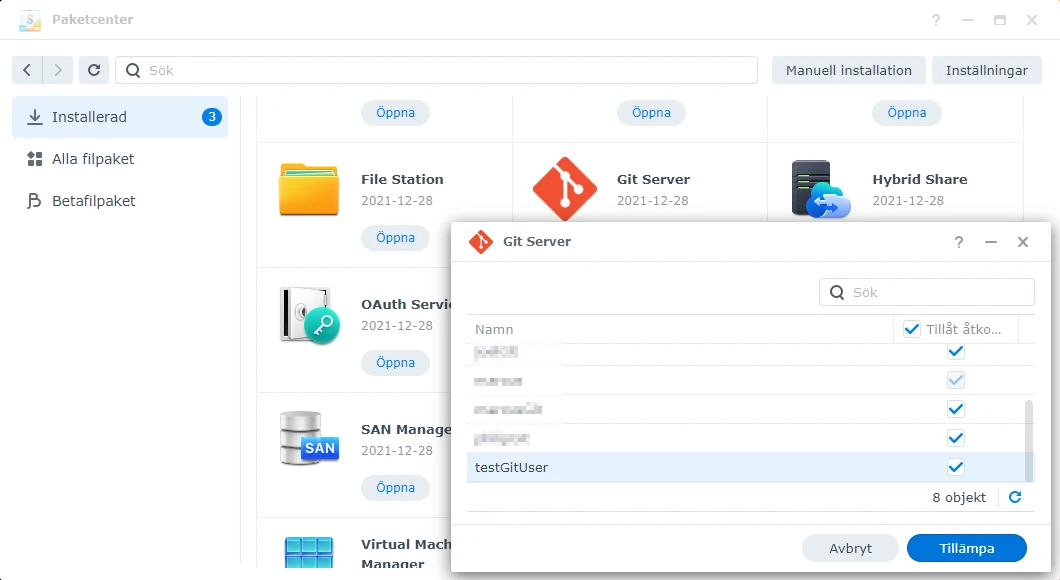Open help via the question mark in Git Server dialog

click(x=958, y=242)
